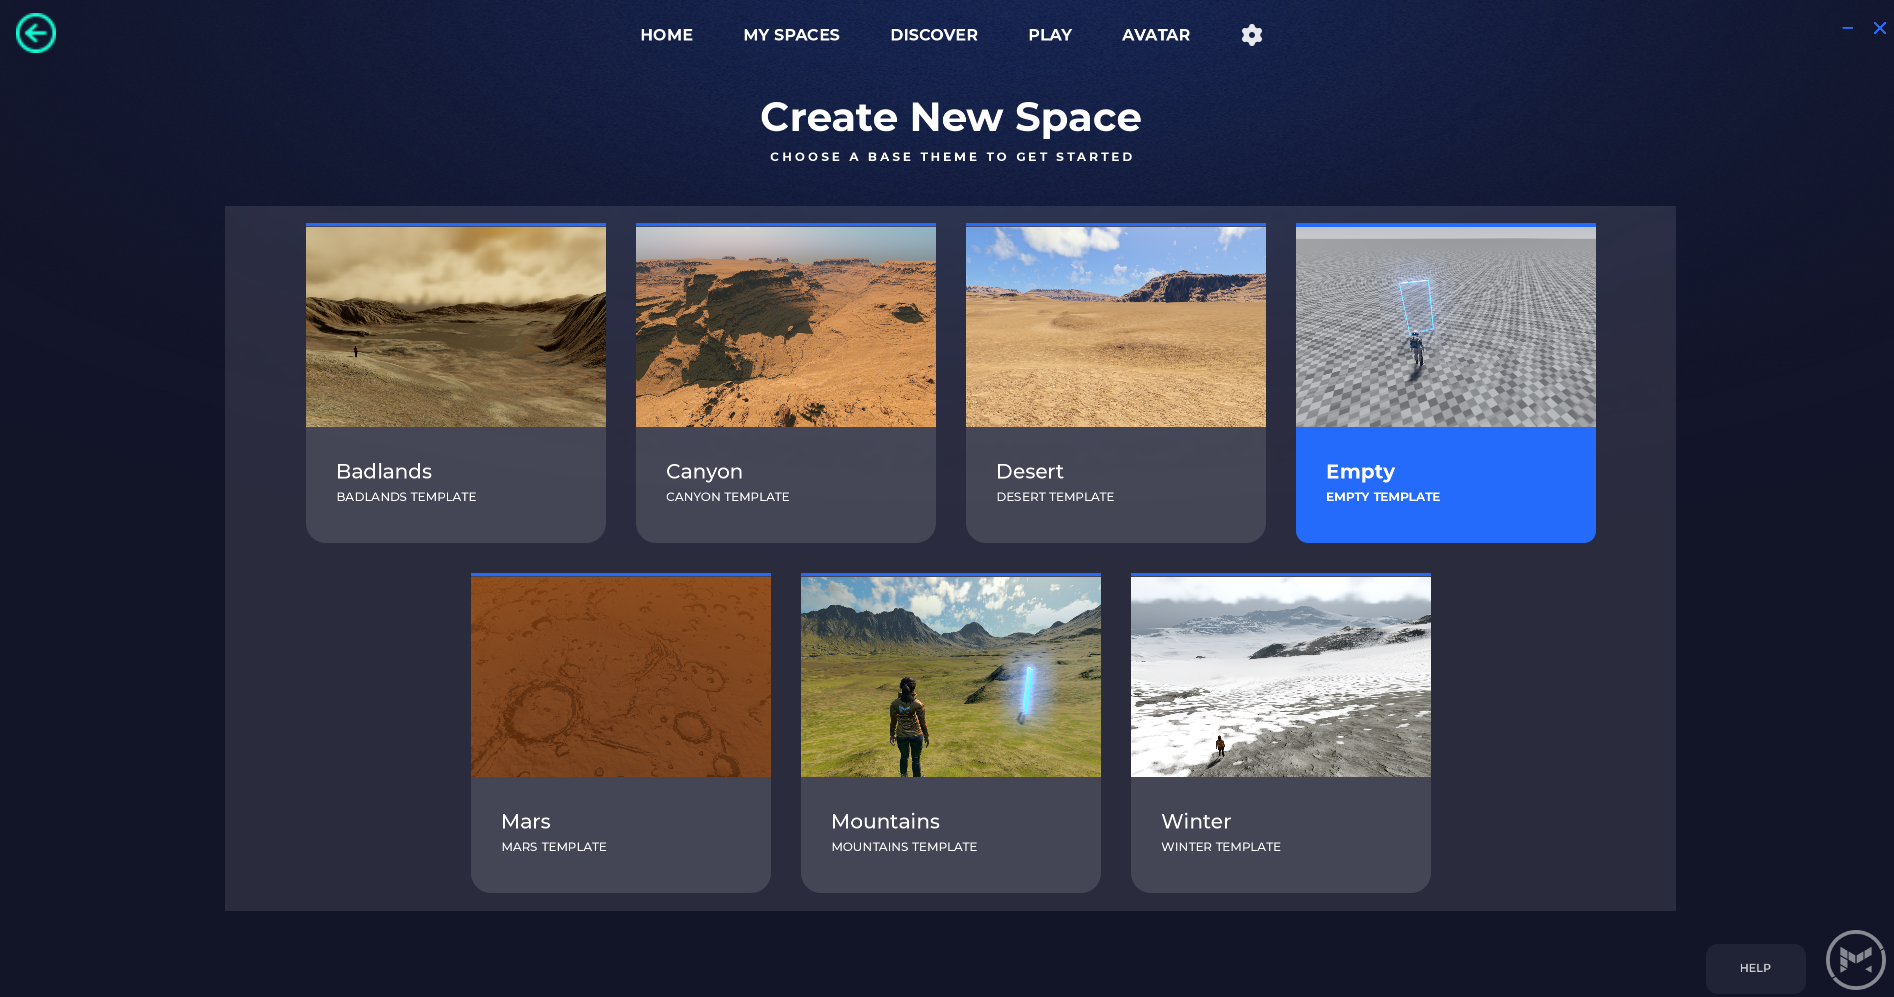Click the settings gear in the navigation bar

pos(1251,34)
